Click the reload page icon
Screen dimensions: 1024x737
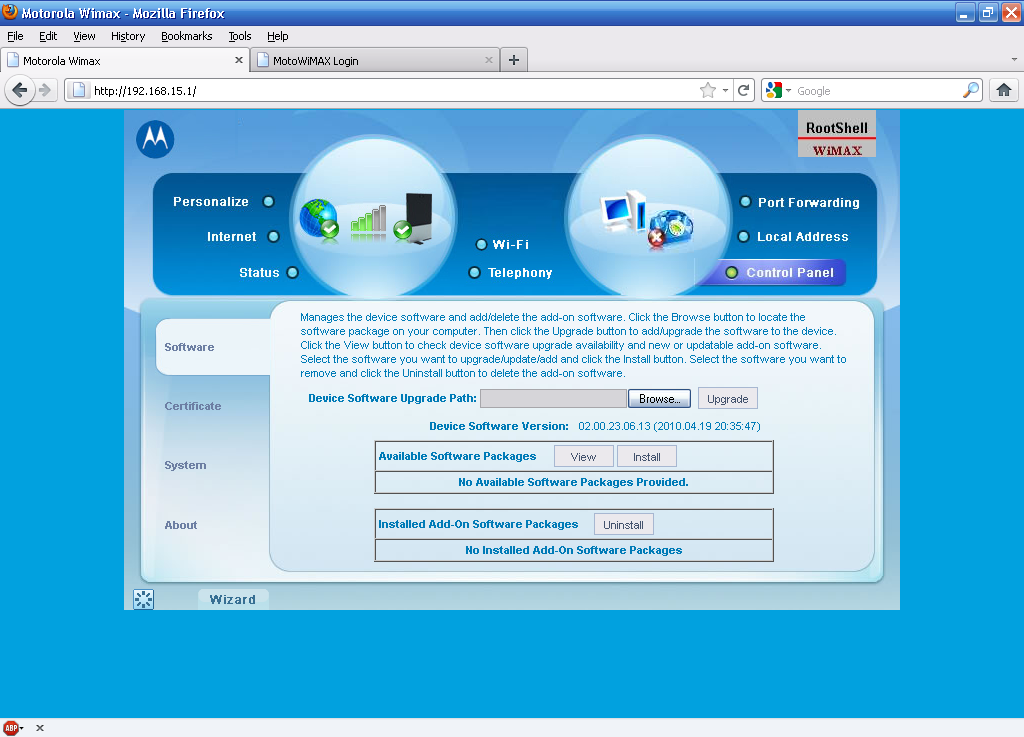(x=743, y=91)
